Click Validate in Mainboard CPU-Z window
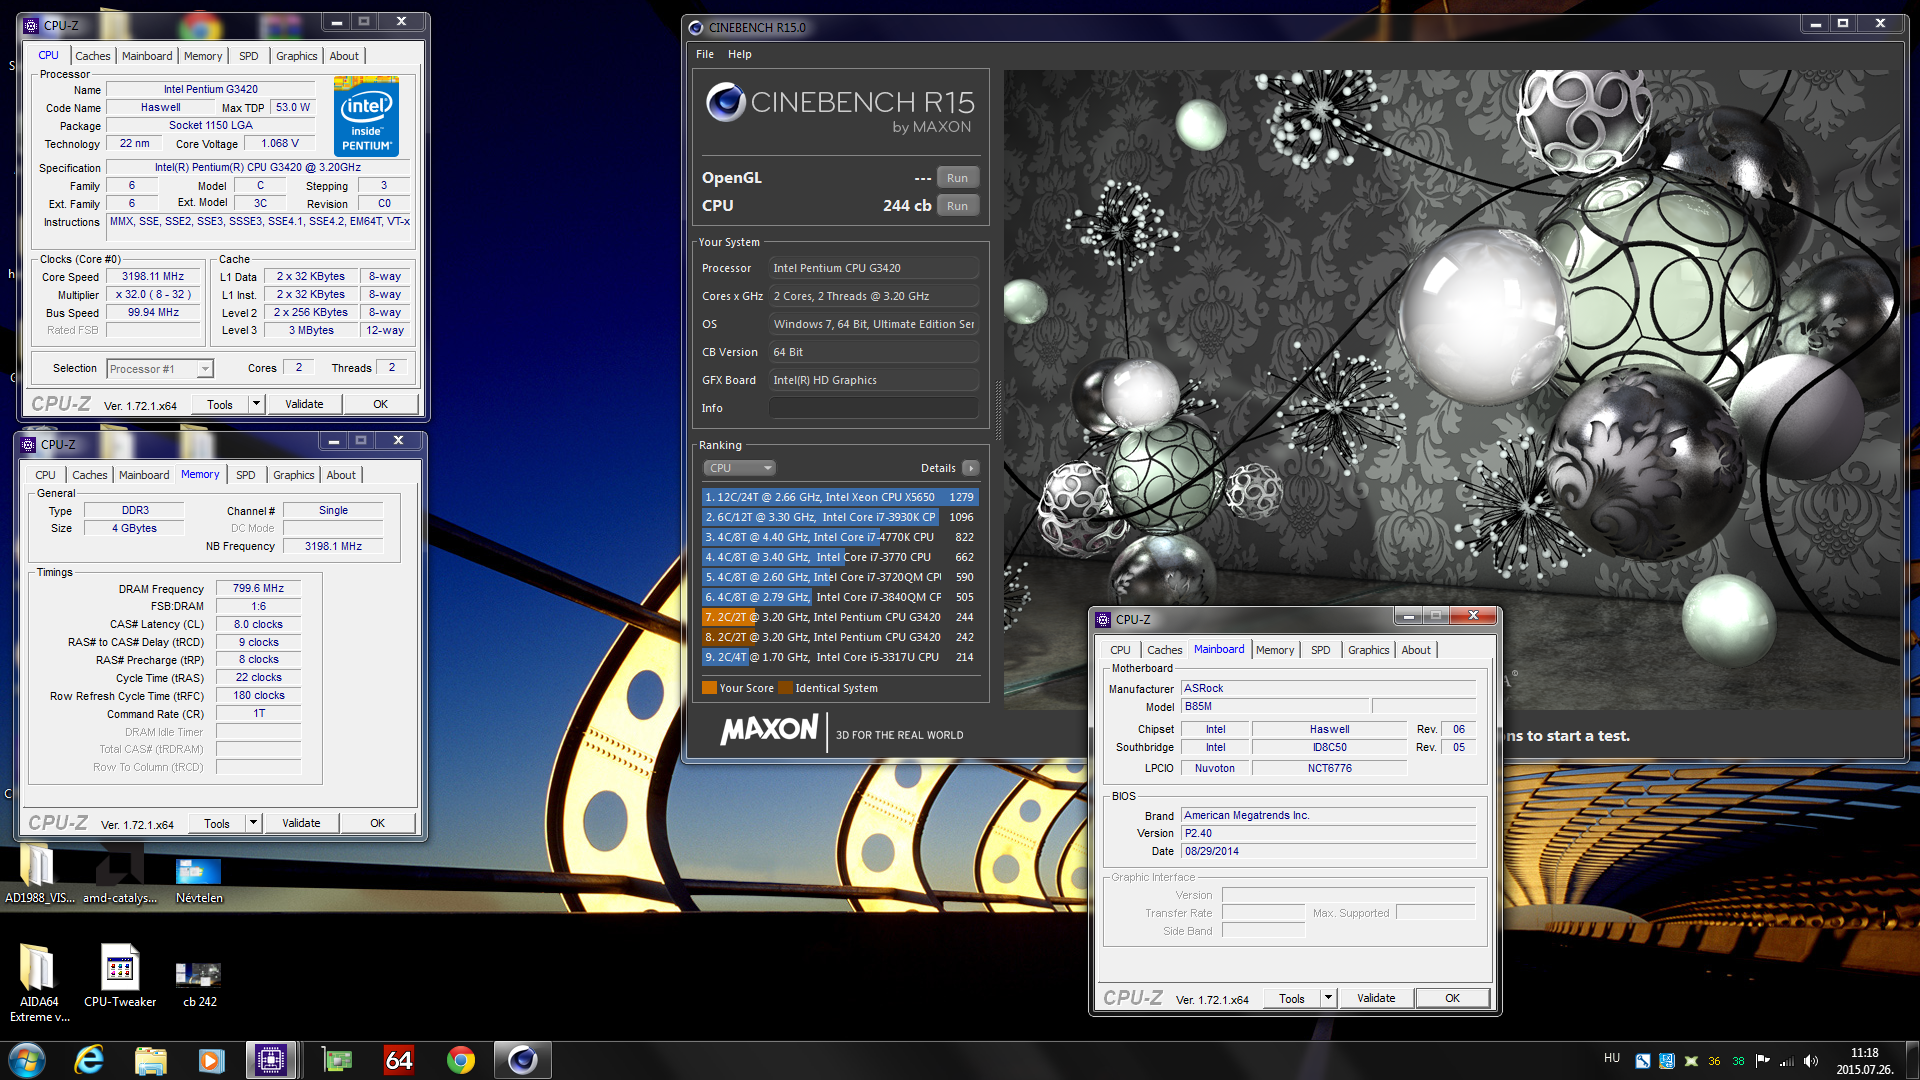 coord(1376,998)
